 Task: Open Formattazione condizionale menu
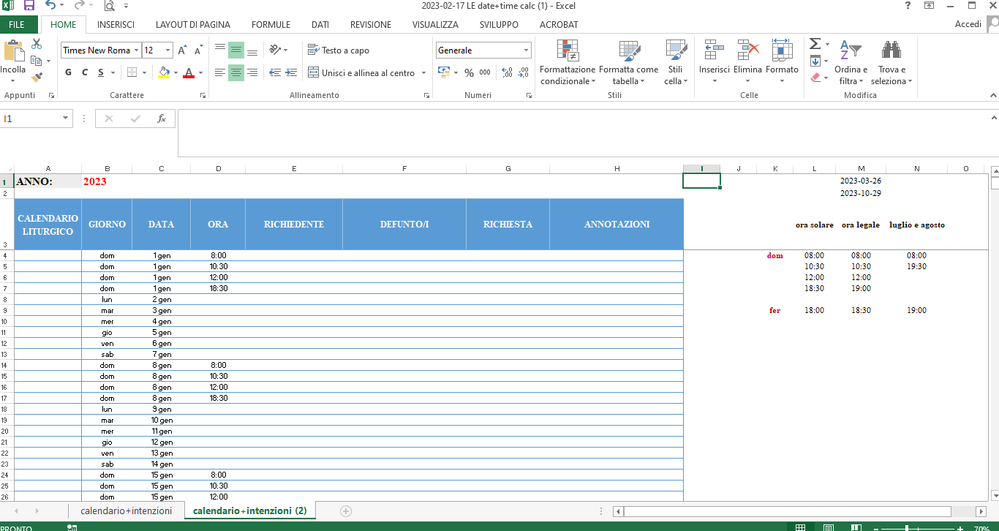[x=568, y=62]
